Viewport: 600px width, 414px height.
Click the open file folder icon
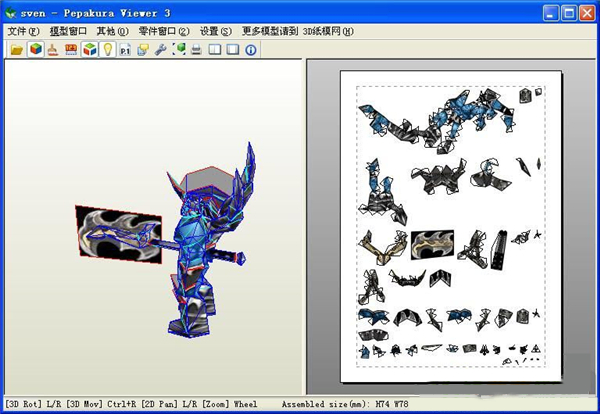(17, 49)
